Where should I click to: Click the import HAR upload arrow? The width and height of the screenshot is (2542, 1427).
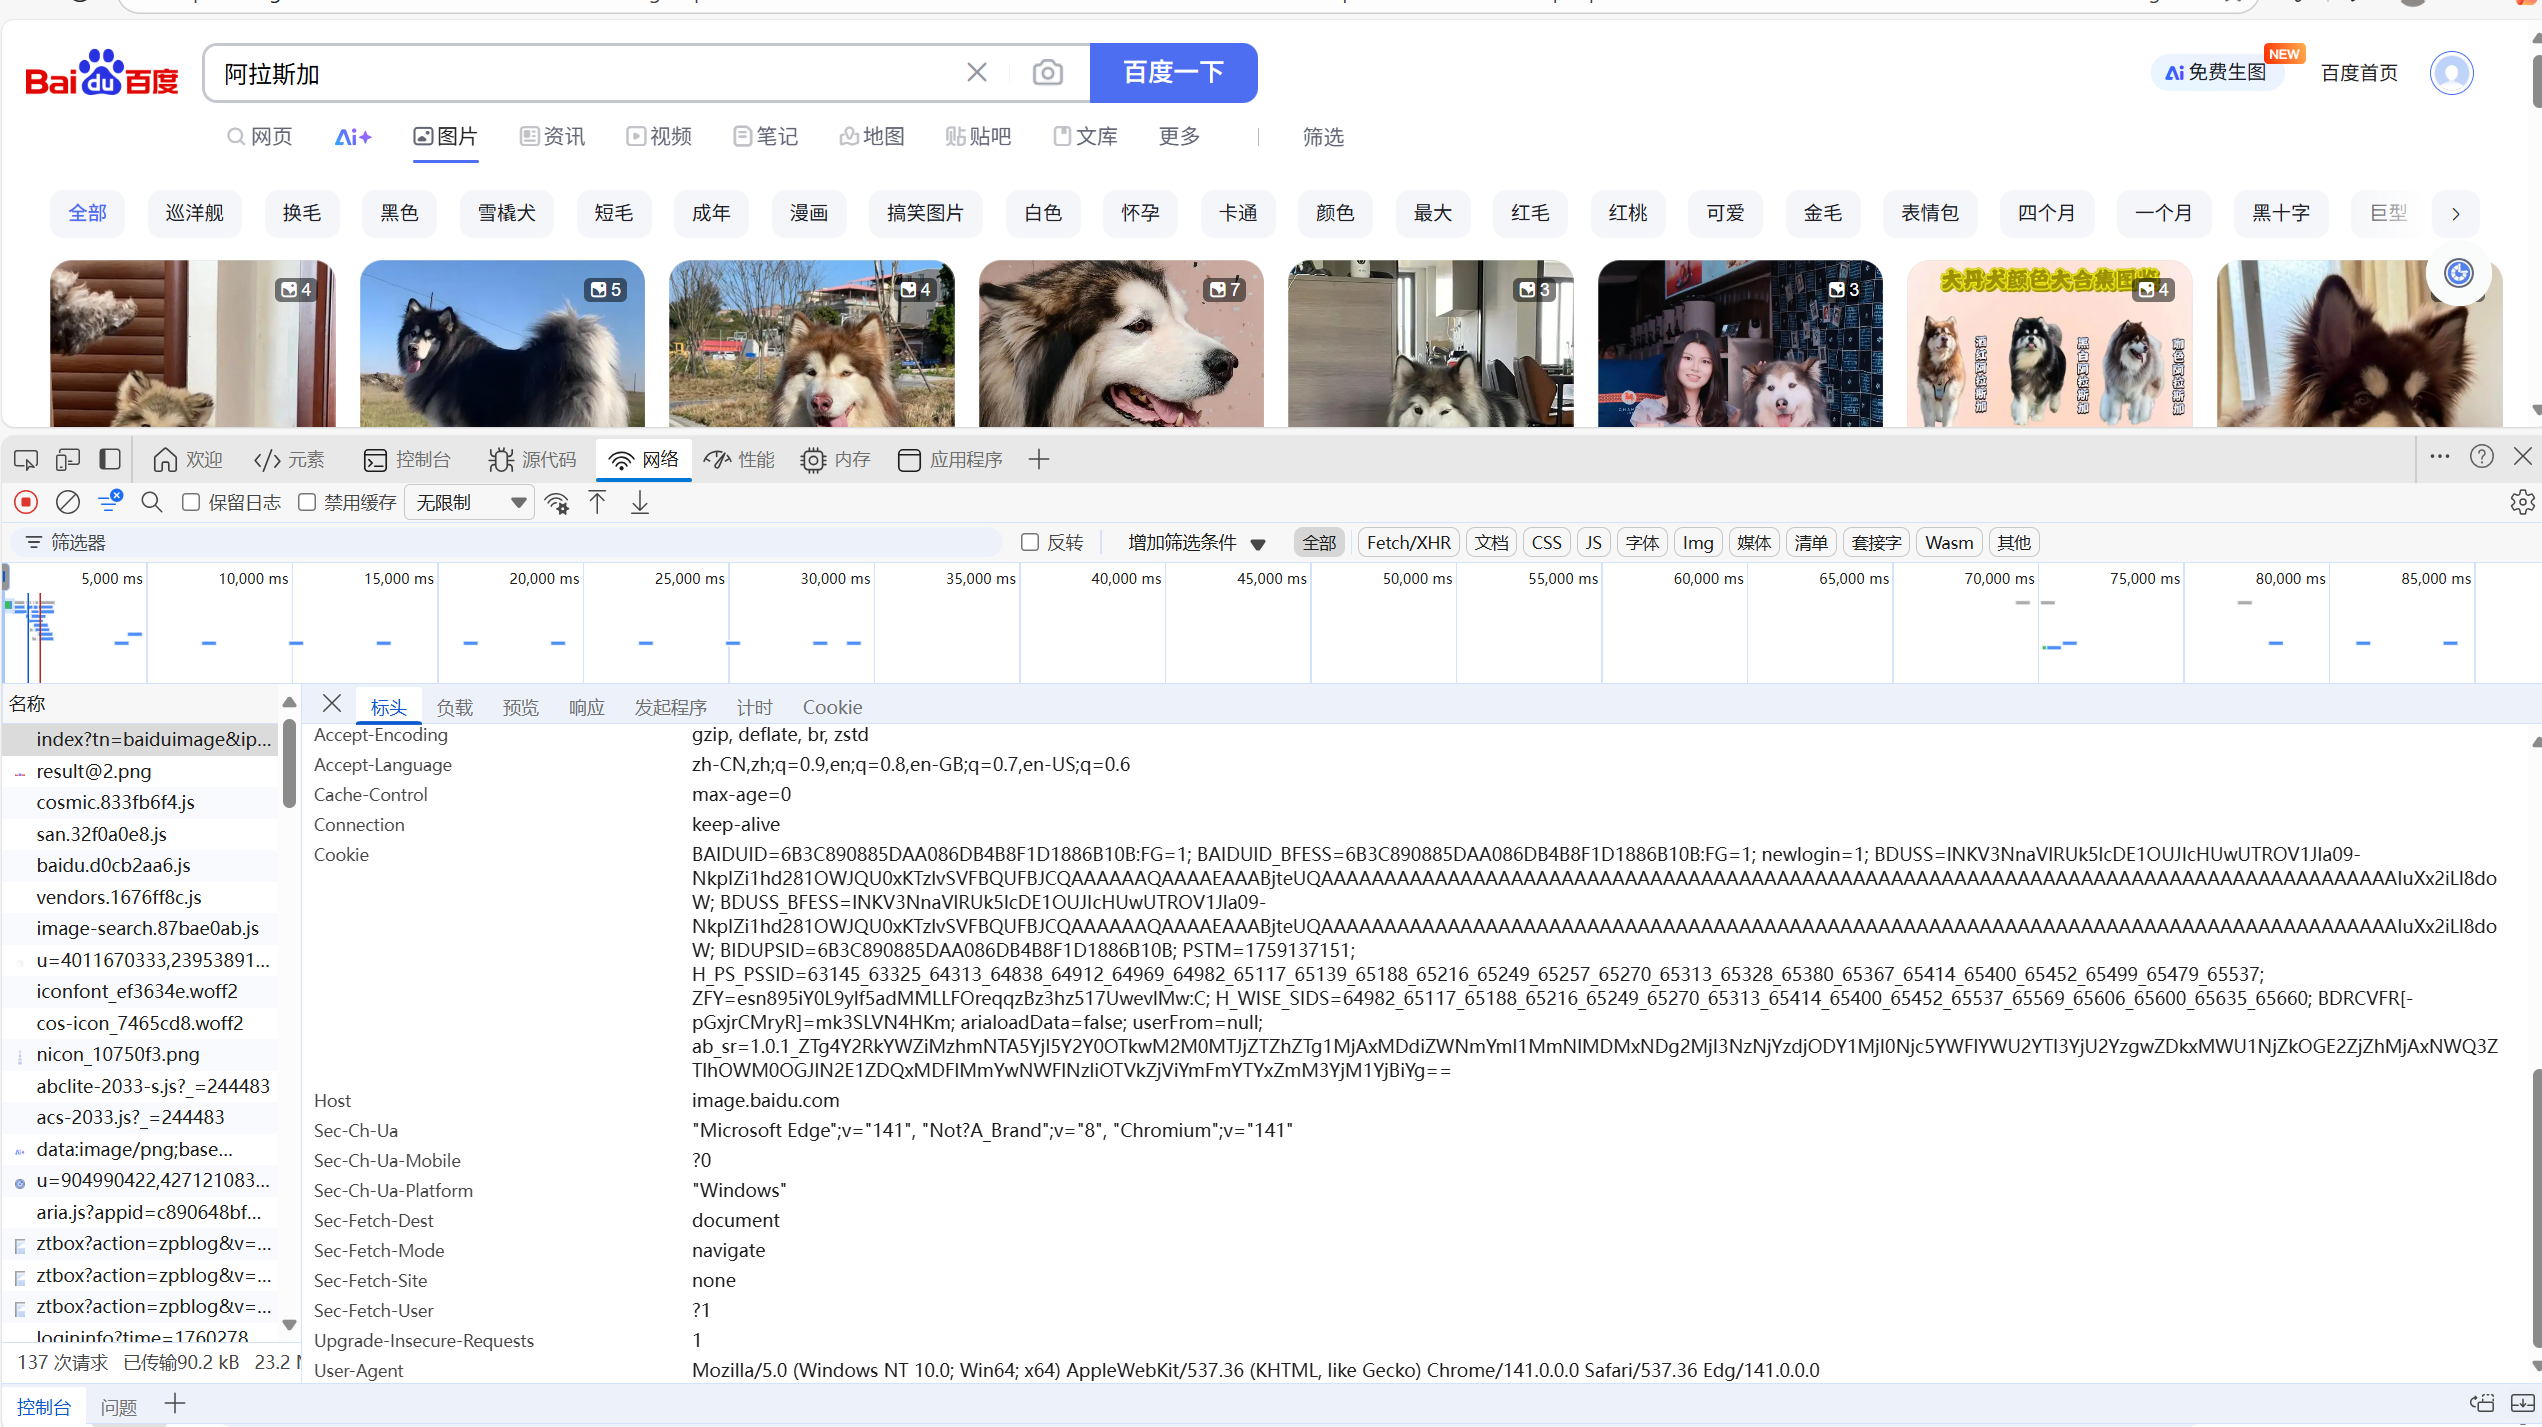point(598,502)
